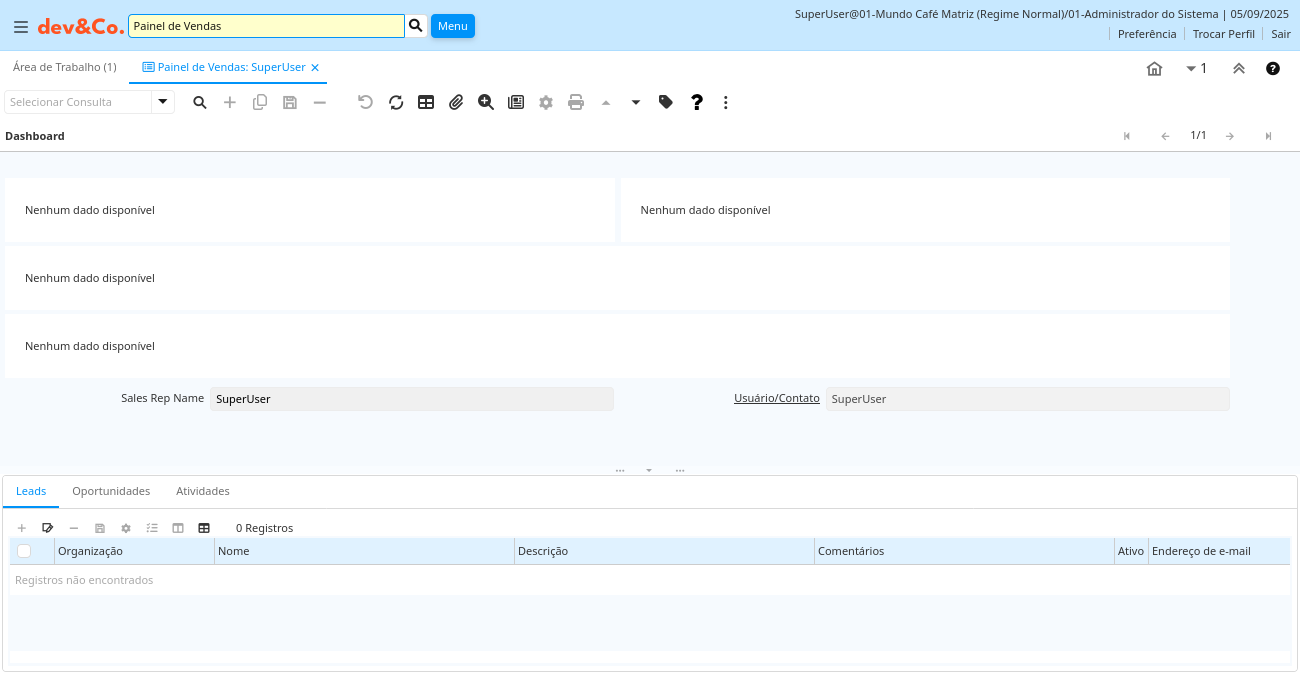This screenshot has width=1300, height=674.
Task: Click the zoom across magnifier-plus icon
Action: (486, 102)
